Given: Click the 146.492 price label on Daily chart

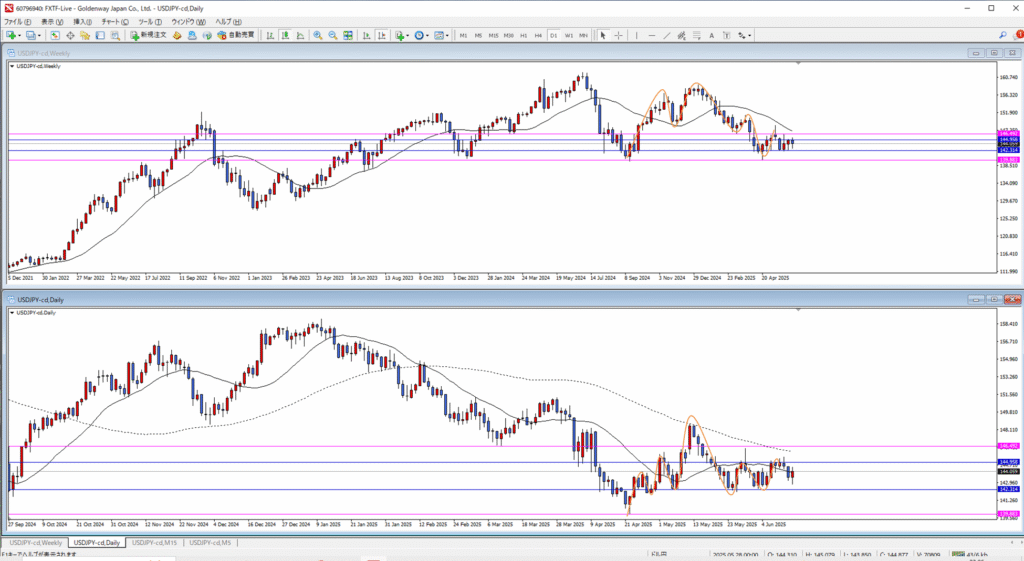Looking at the screenshot, I should point(1009,446).
